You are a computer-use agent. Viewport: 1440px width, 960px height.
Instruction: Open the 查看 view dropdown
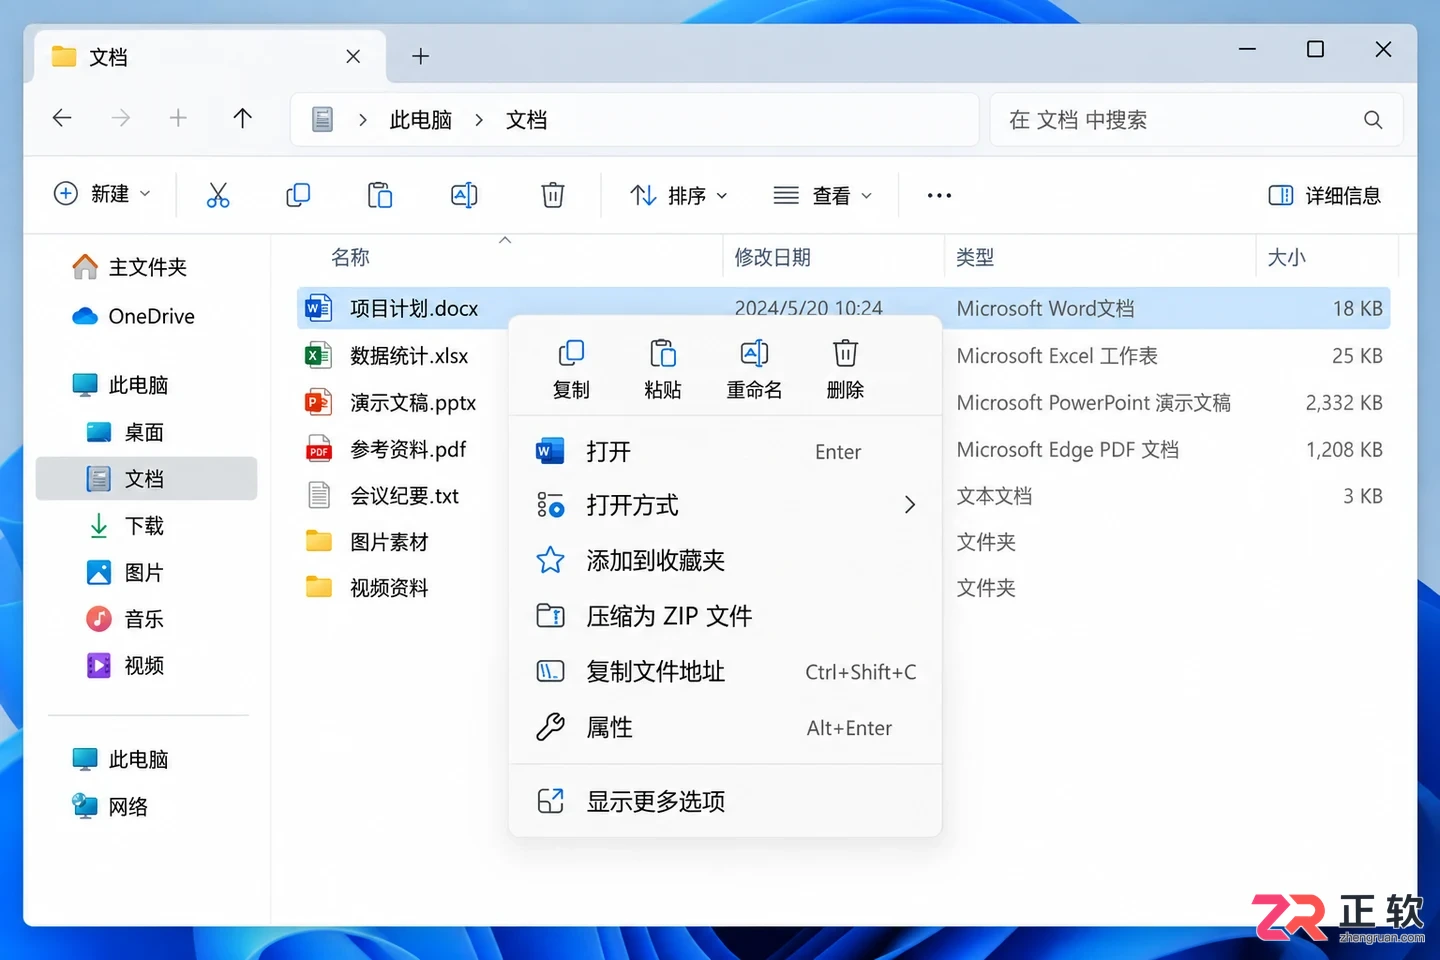(x=823, y=195)
